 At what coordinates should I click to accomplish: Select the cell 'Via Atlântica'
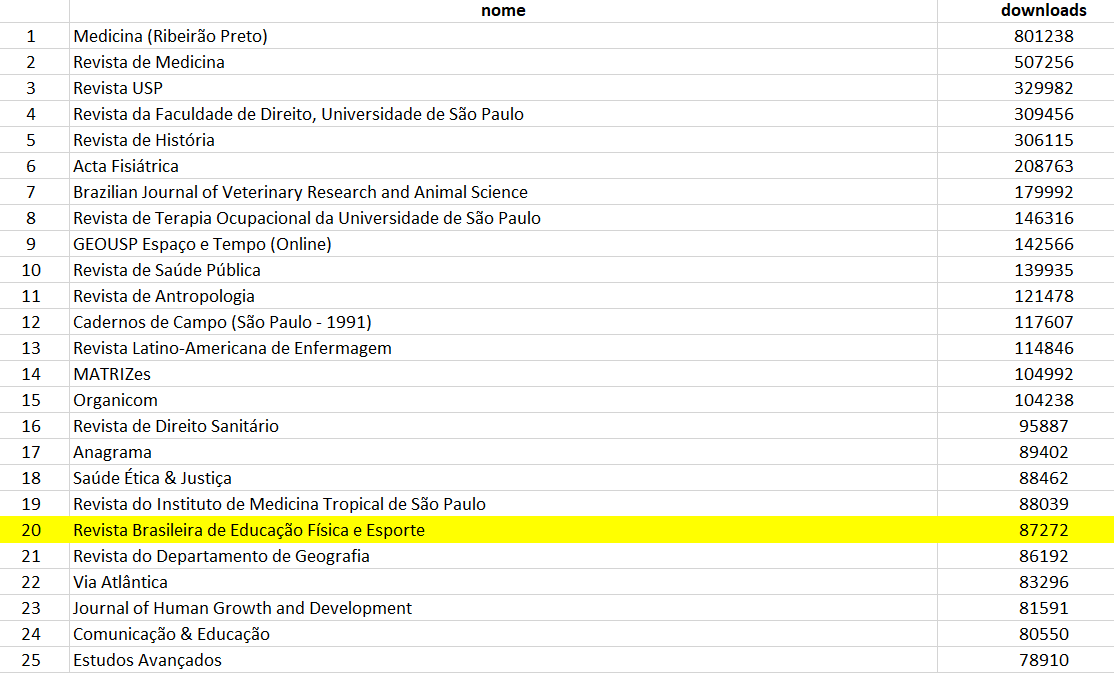coord(503,582)
